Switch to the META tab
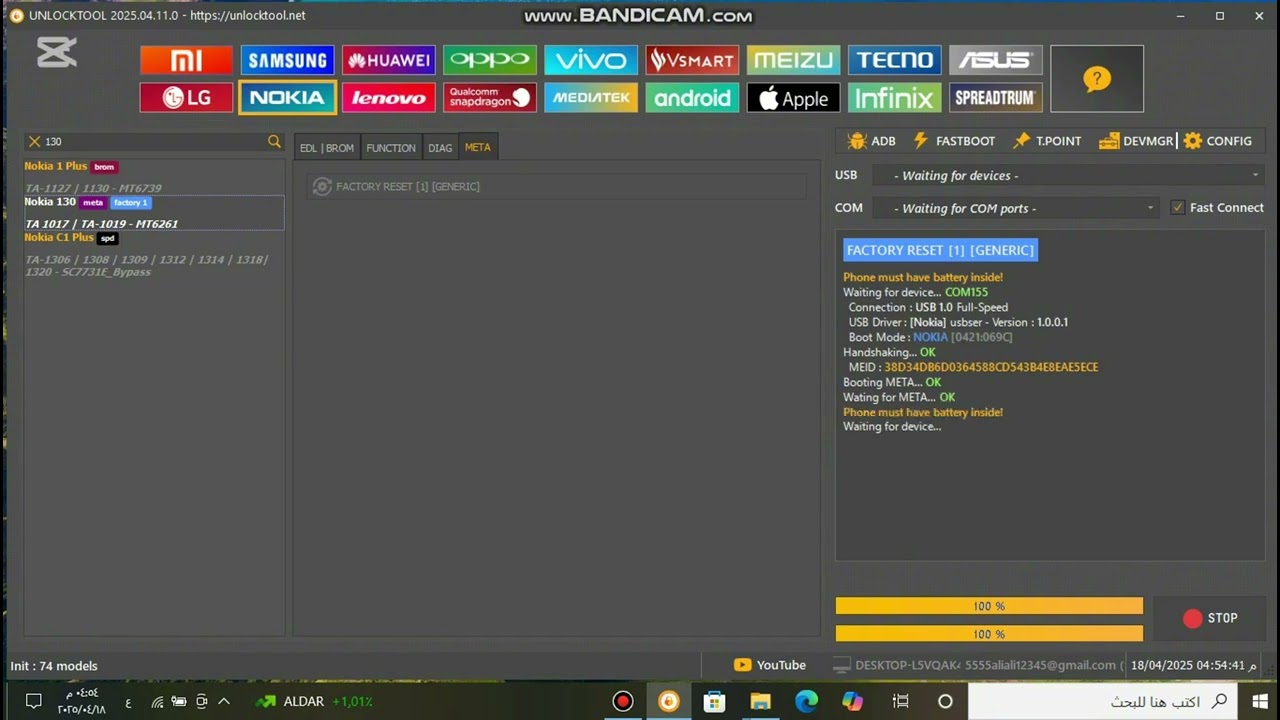1280x720 pixels. coord(478,148)
